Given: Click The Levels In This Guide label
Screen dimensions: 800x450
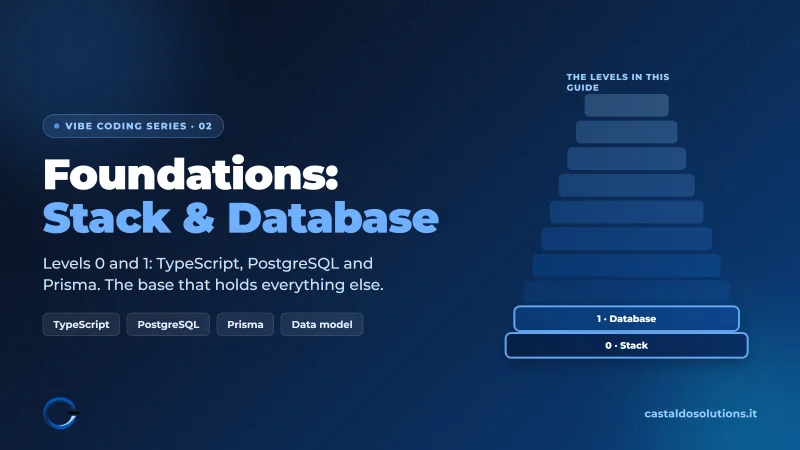Looking at the screenshot, I should (618, 82).
